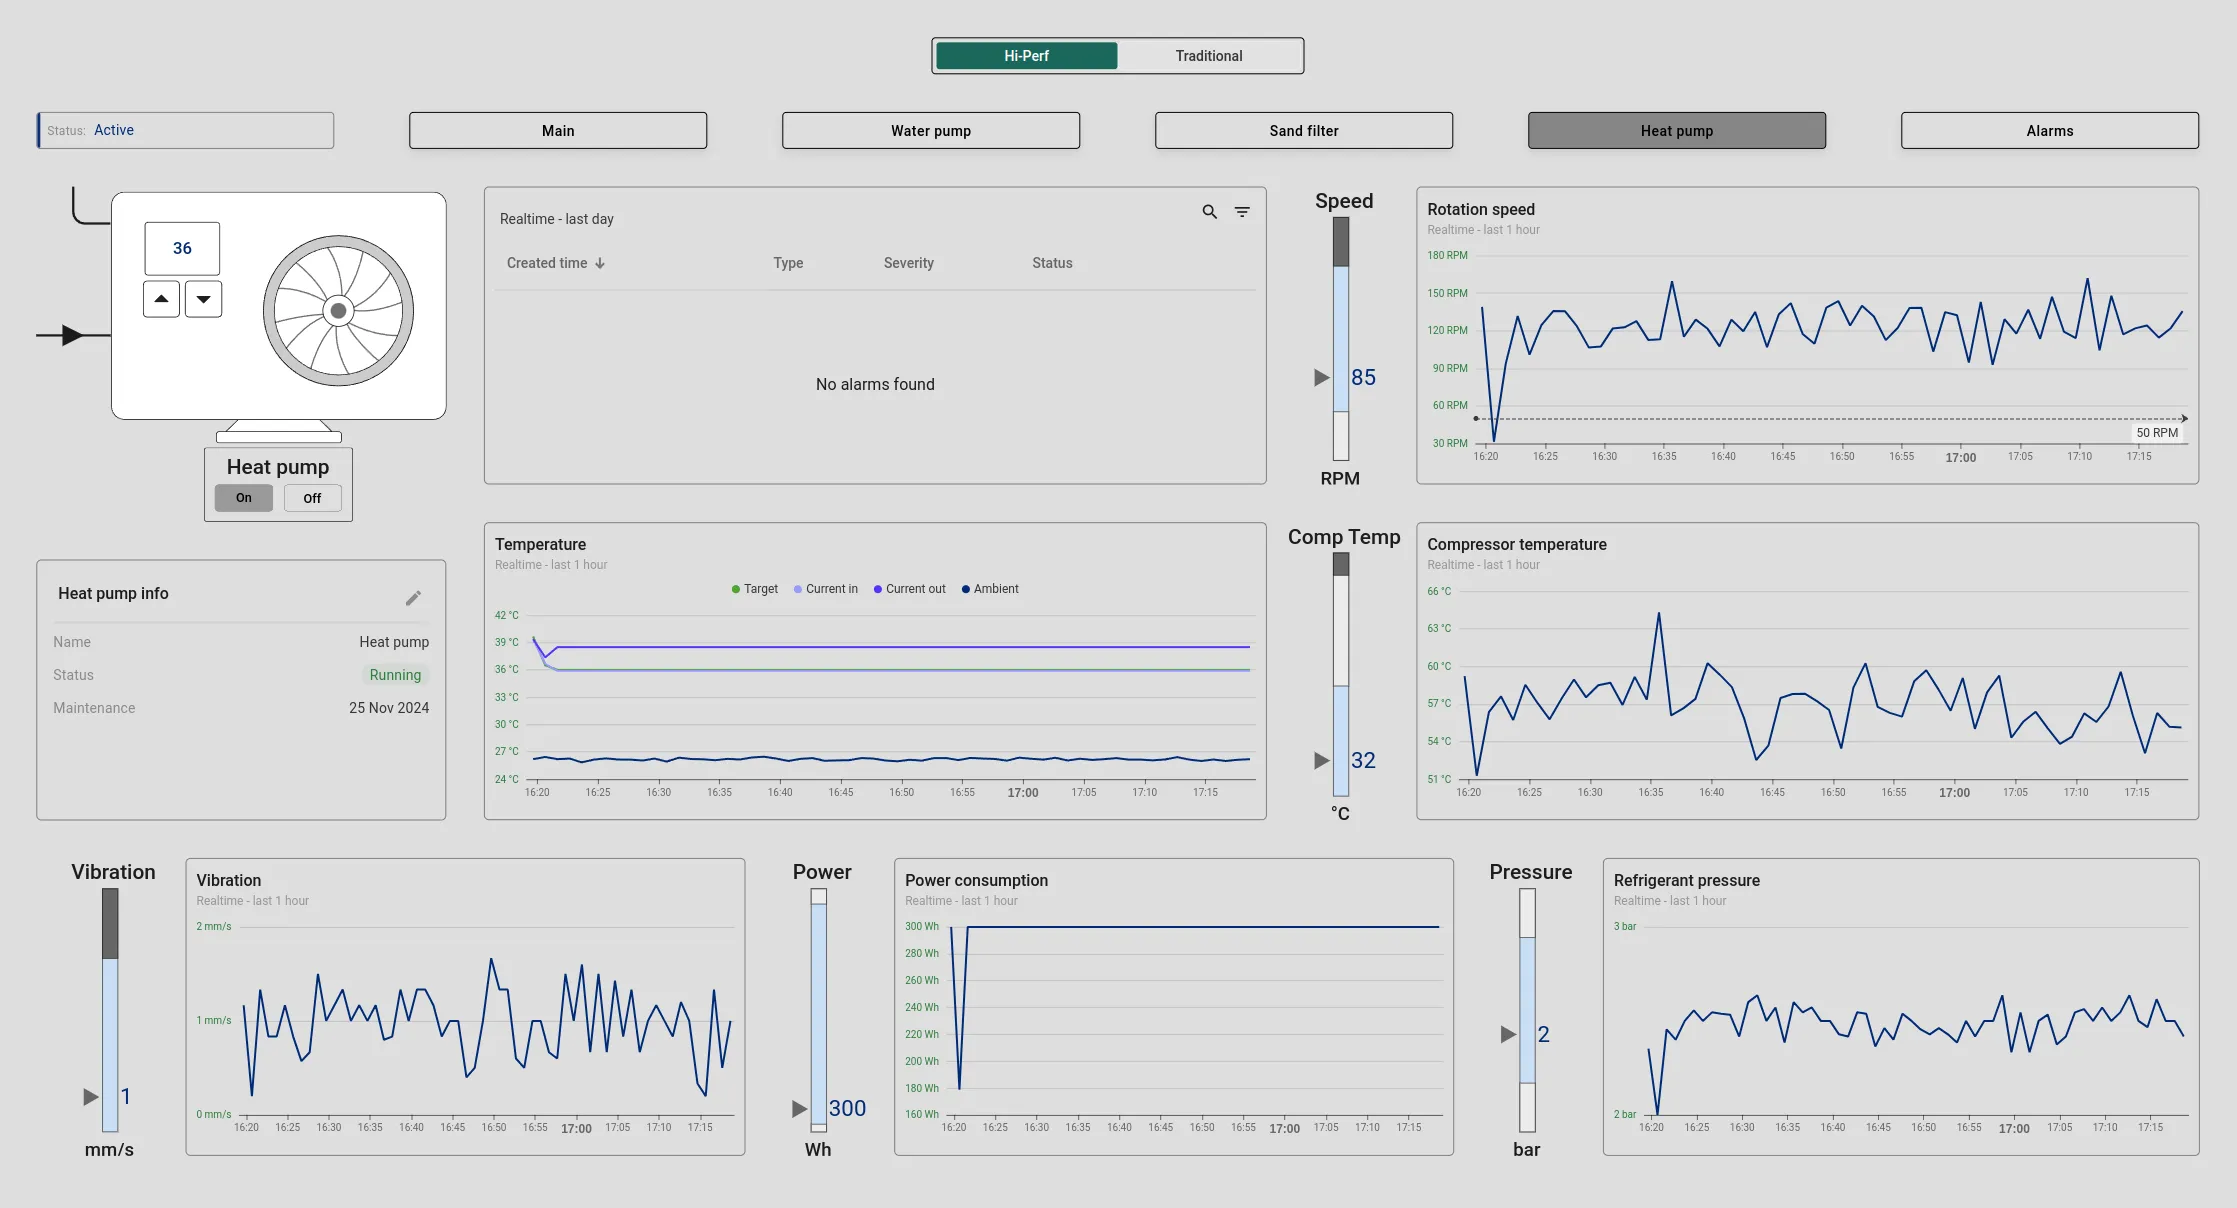Navigate to Main page
The image size is (2237, 1208).
pyautogui.click(x=557, y=131)
